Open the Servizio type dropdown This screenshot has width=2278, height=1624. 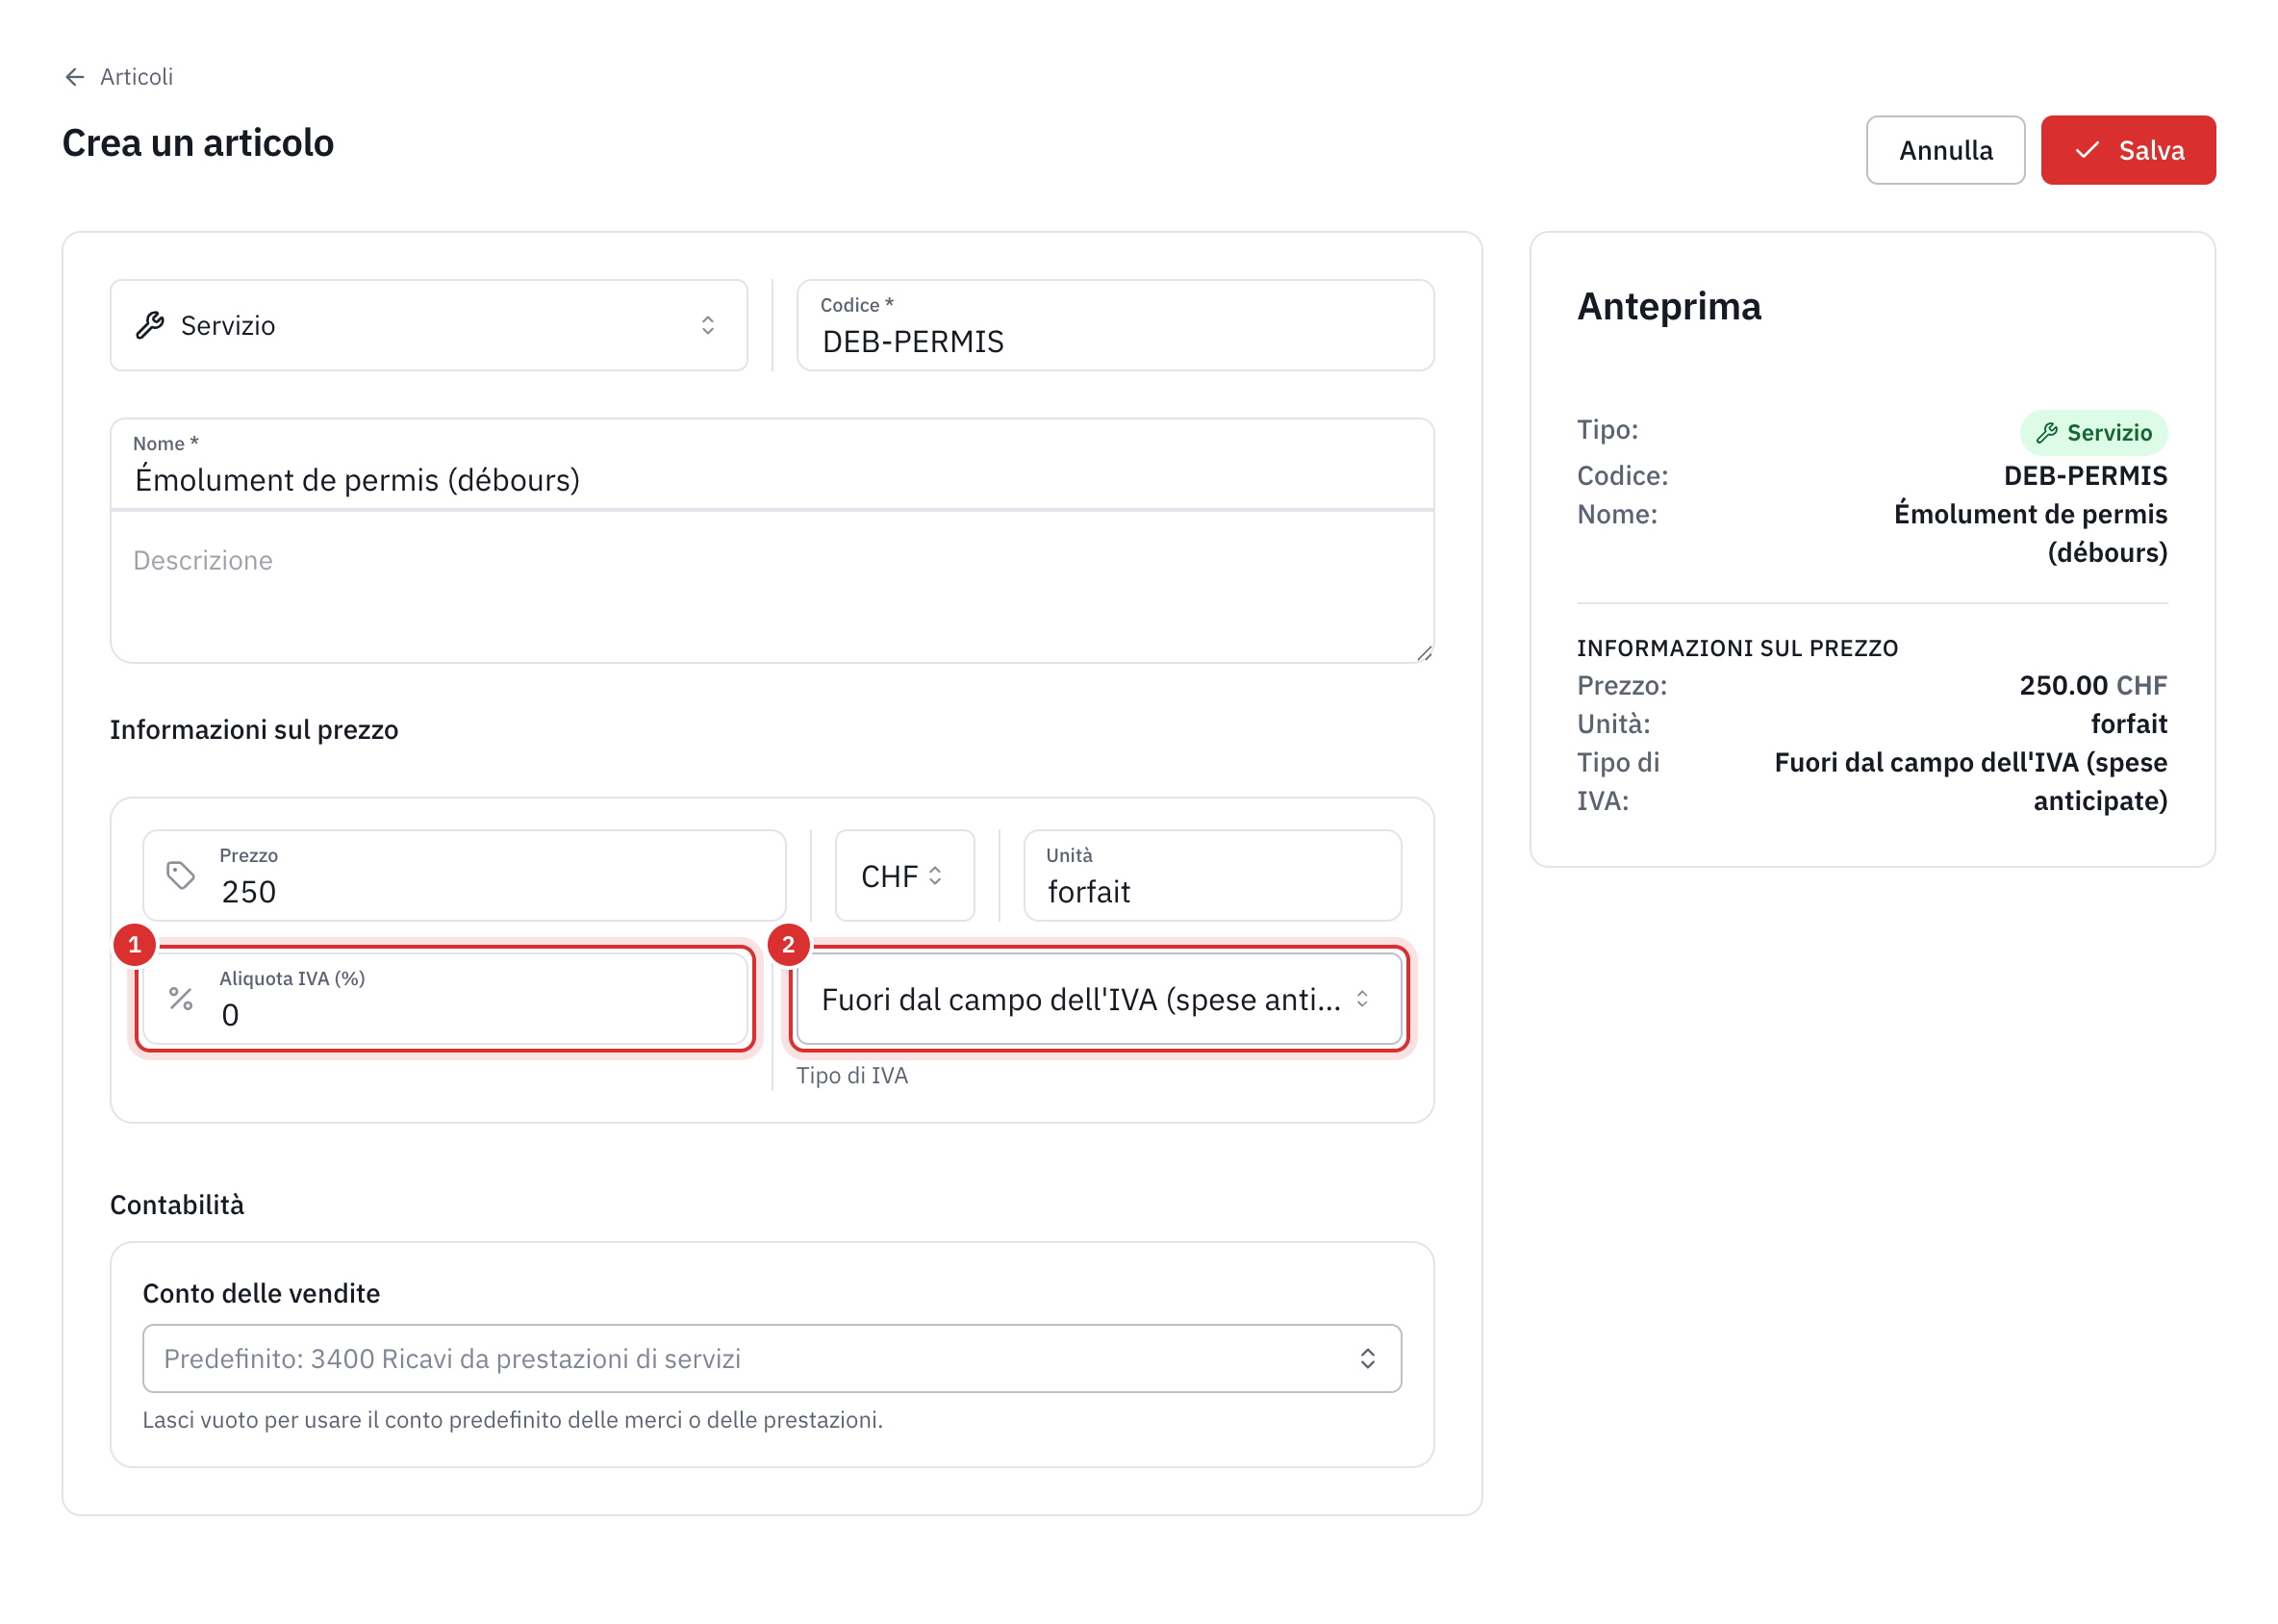(429, 325)
